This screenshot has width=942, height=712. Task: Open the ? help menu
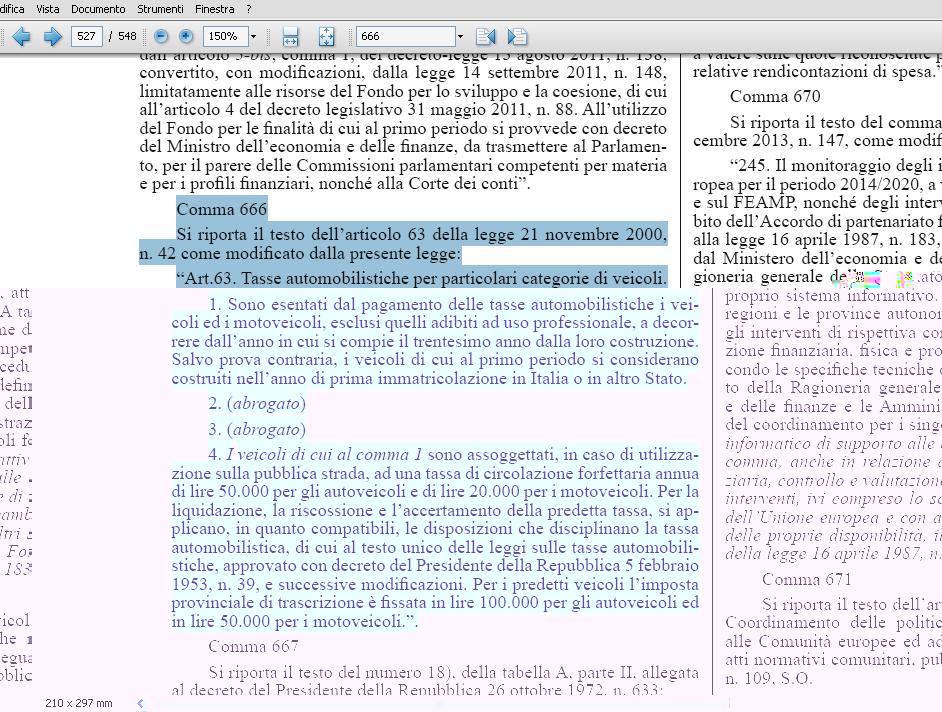(249, 9)
